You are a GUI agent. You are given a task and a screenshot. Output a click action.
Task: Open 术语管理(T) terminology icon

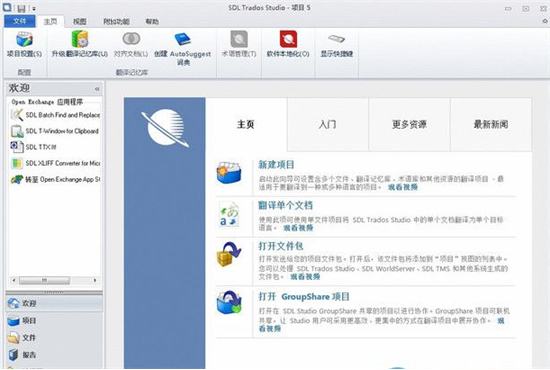click(239, 39)
